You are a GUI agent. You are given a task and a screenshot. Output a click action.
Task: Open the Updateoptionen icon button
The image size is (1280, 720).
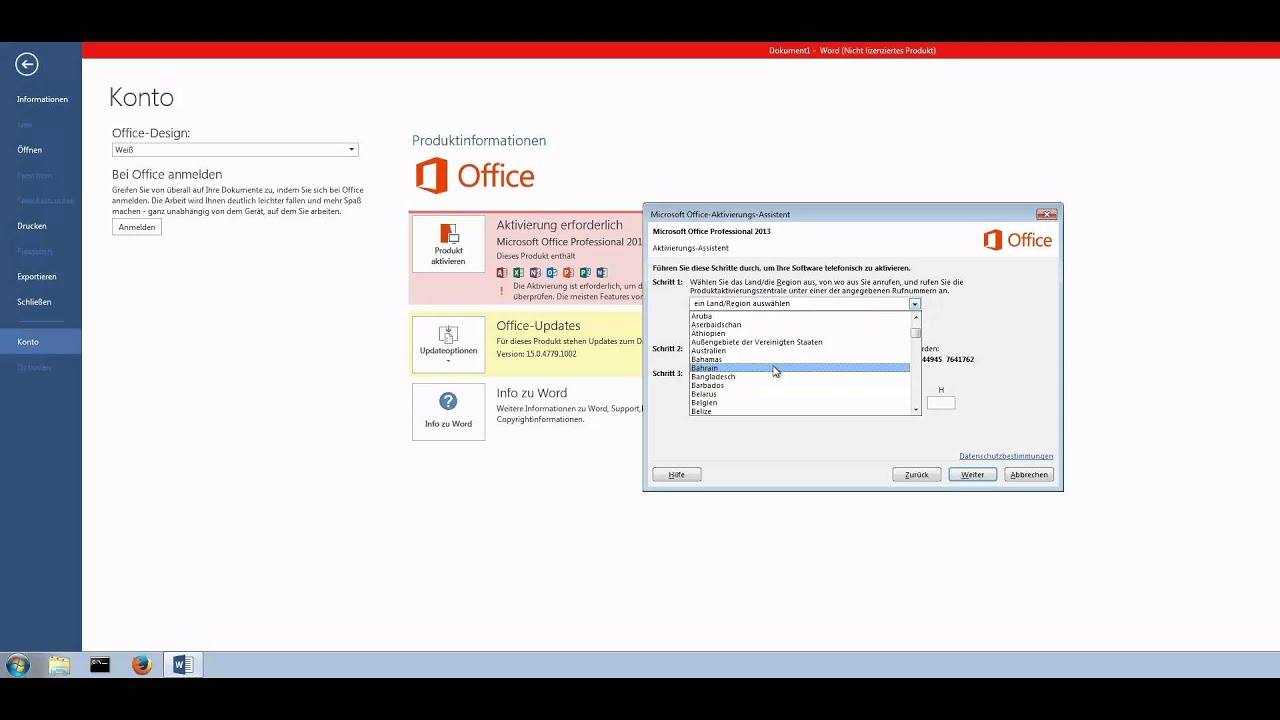pos(448,344)
